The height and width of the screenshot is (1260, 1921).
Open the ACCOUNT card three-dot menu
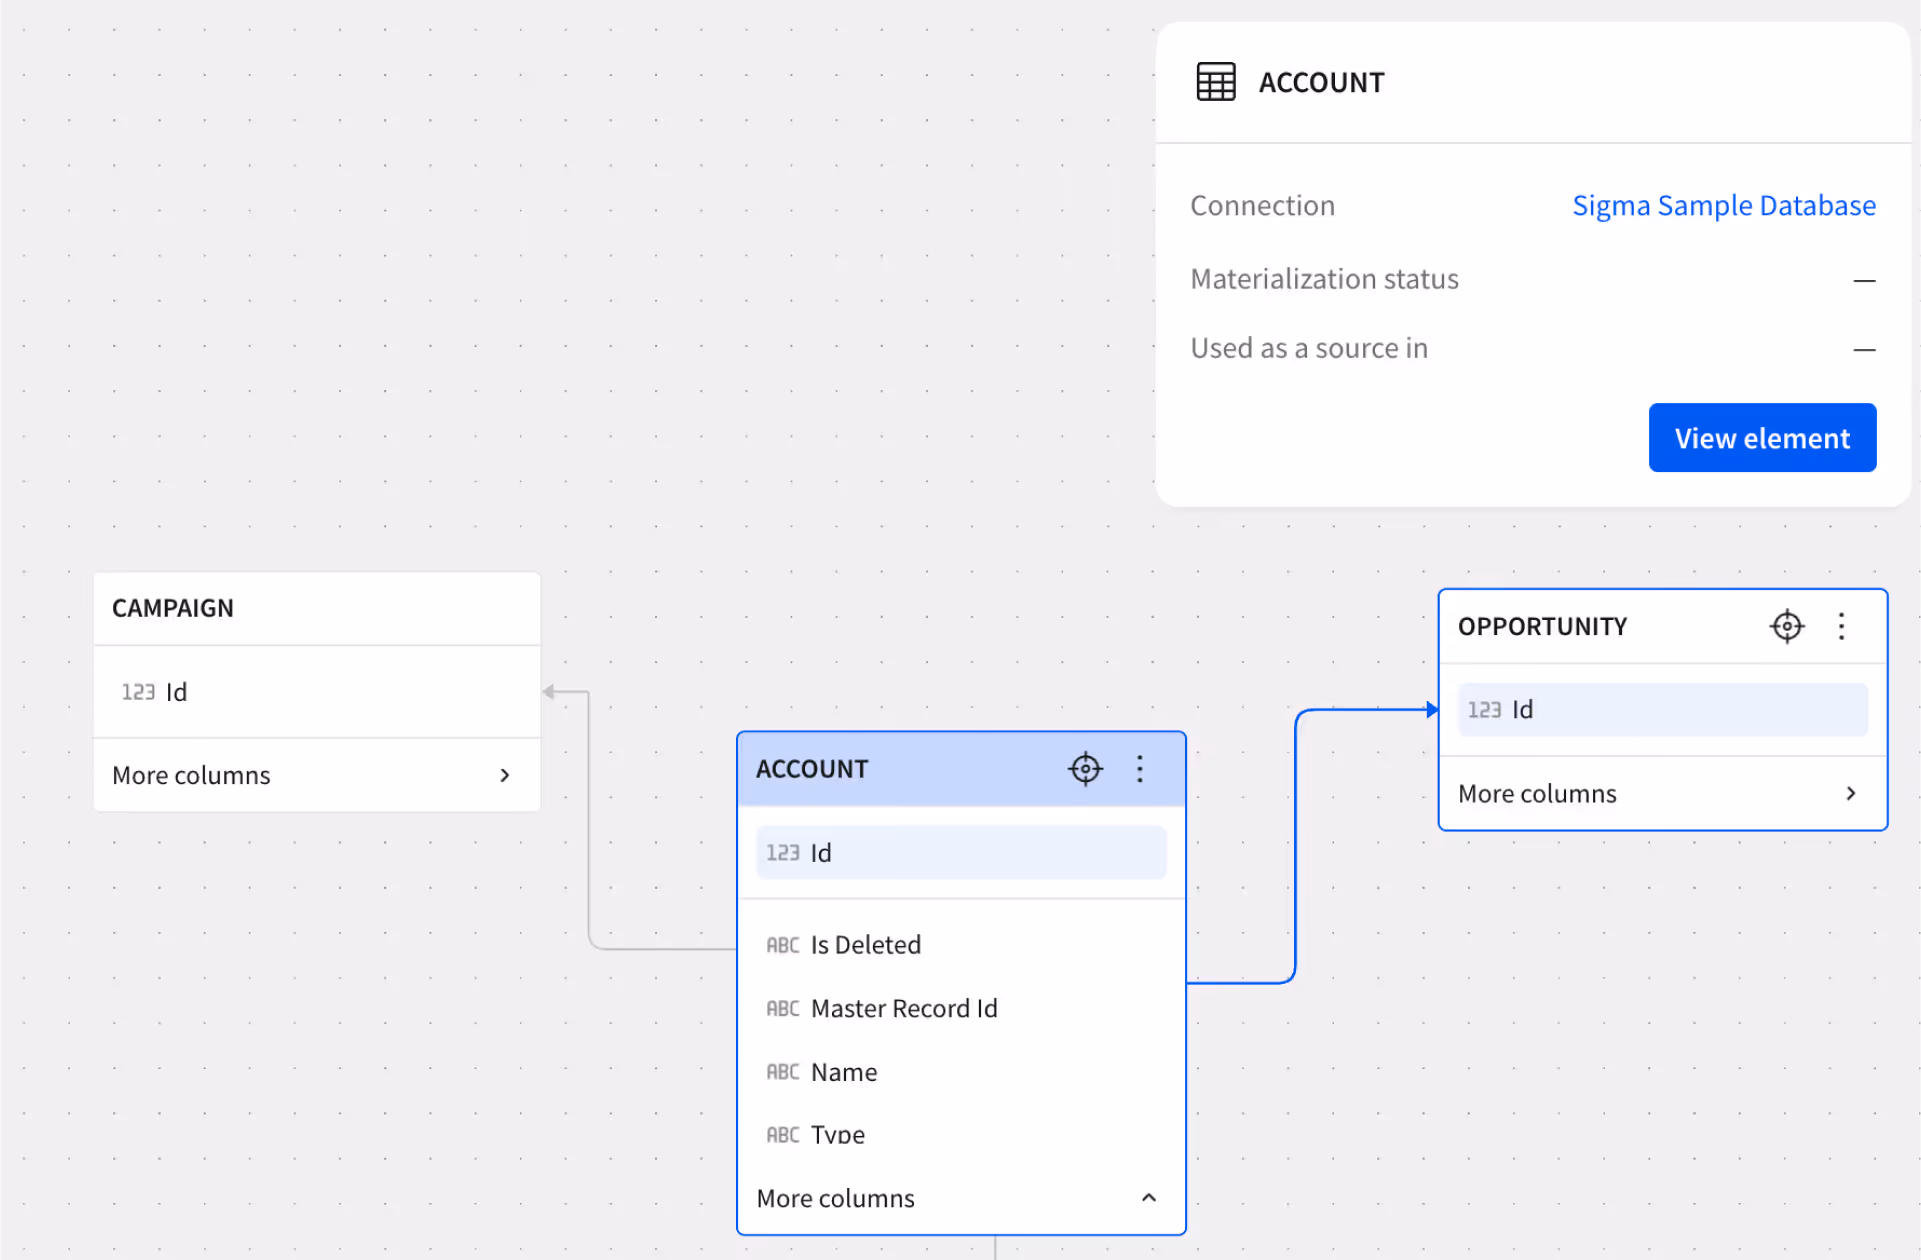pyautogui.click(x=1140, y=769)
